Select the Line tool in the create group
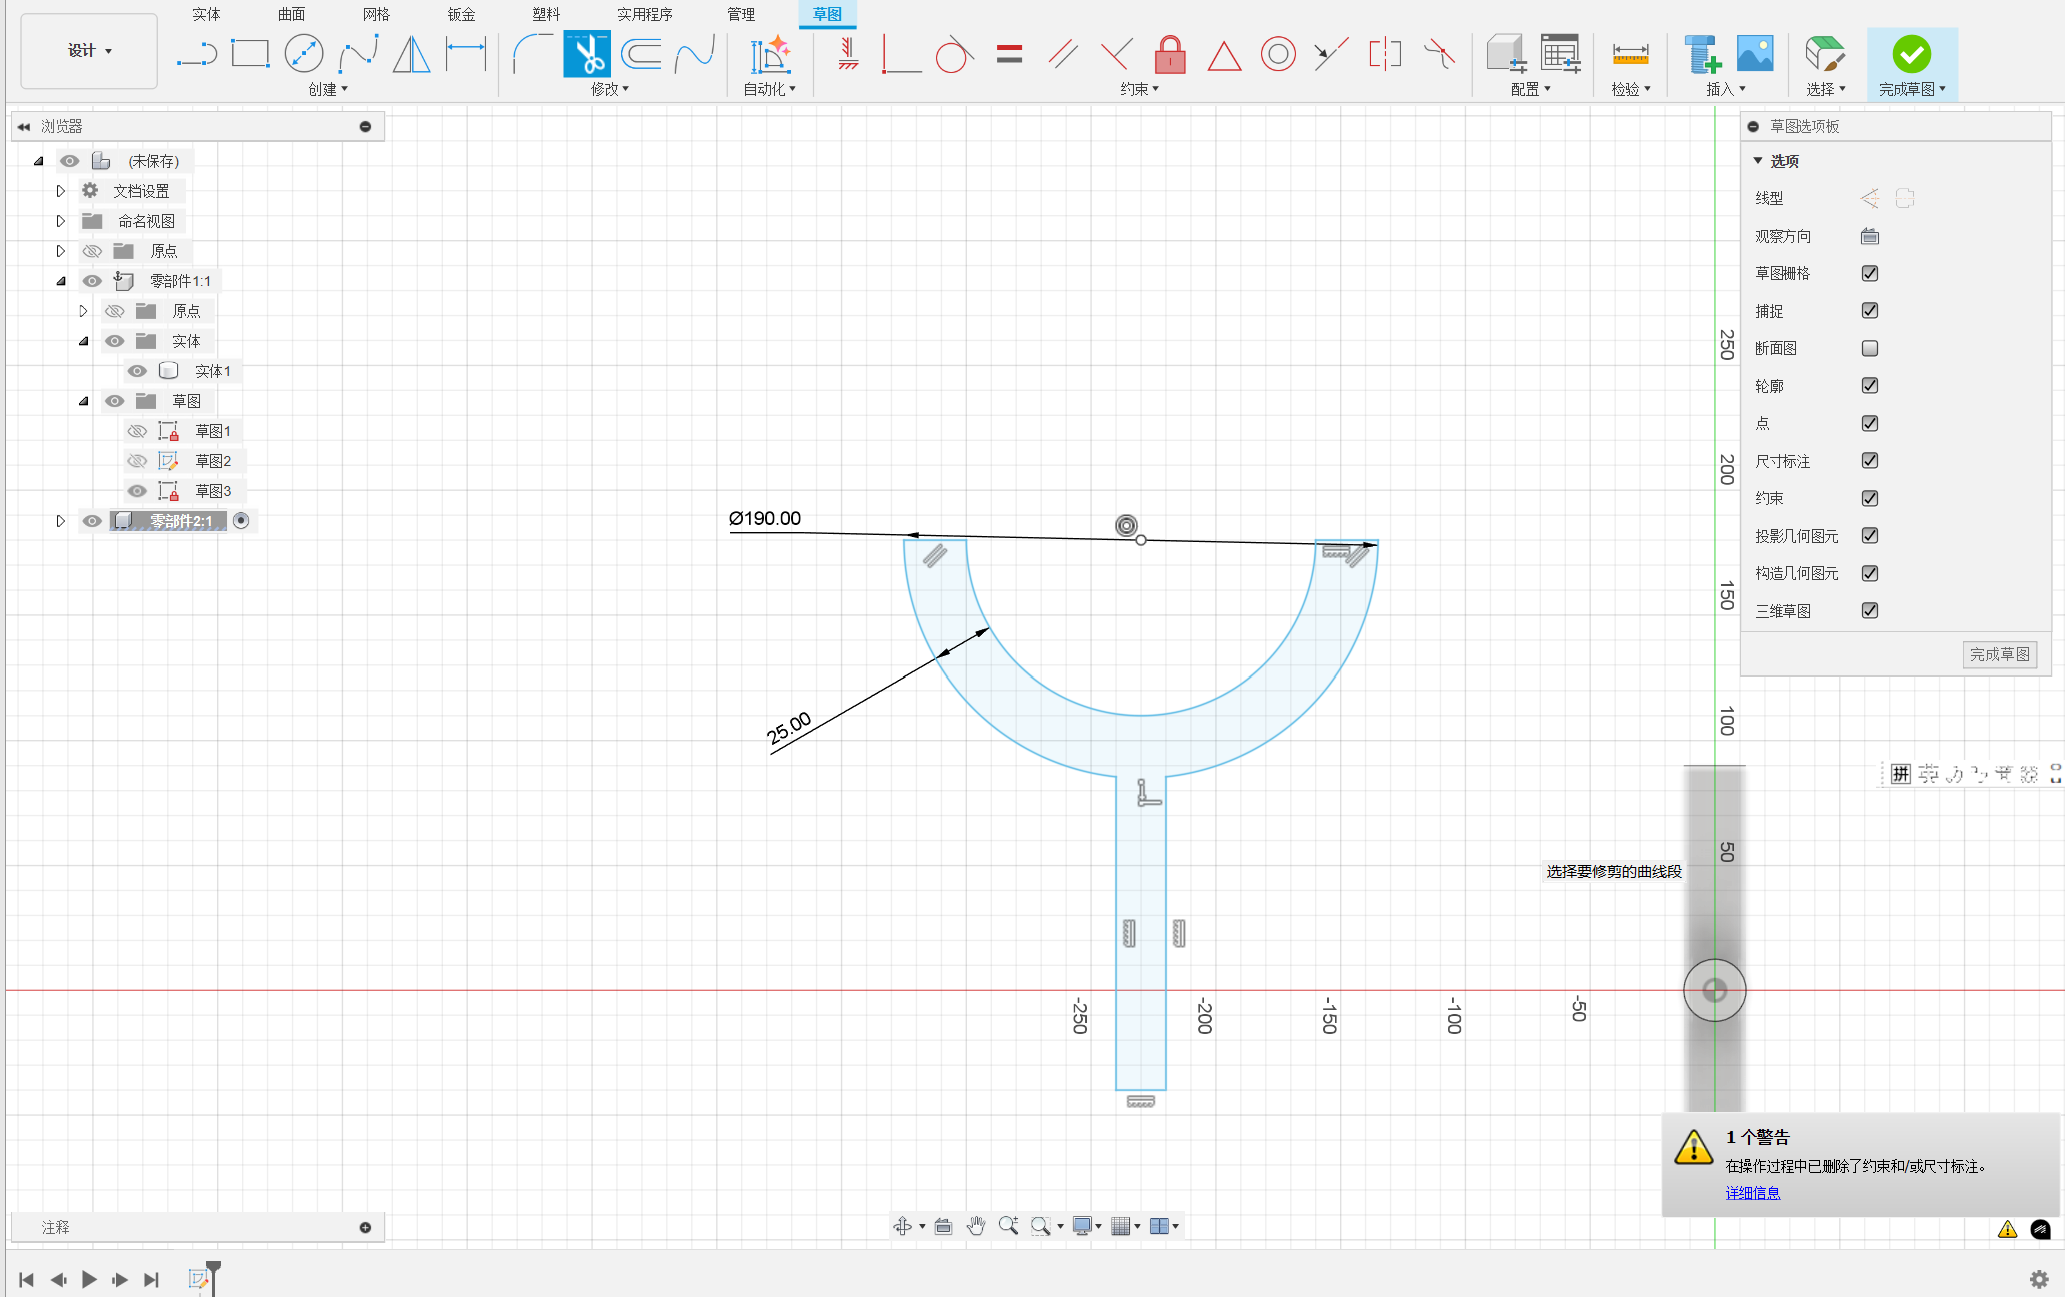The height and width of the screenshot is (1297, 2065). pyautogui.click(x=197, y=53)
